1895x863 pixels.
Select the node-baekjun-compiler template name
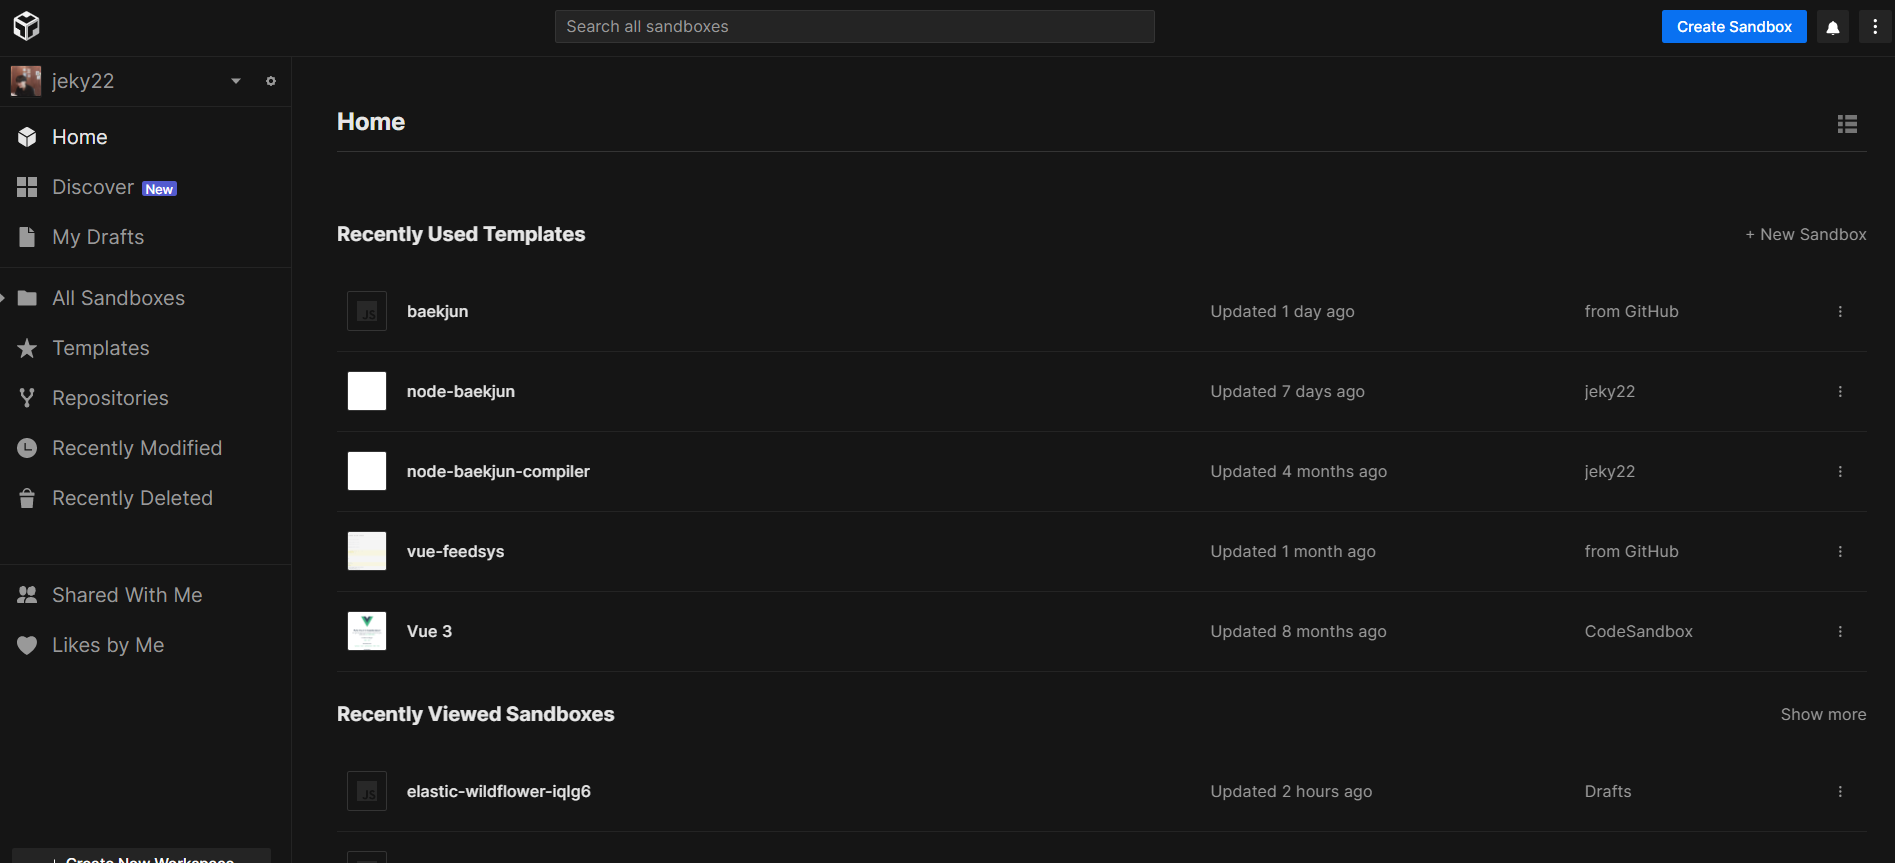[498, 471]
